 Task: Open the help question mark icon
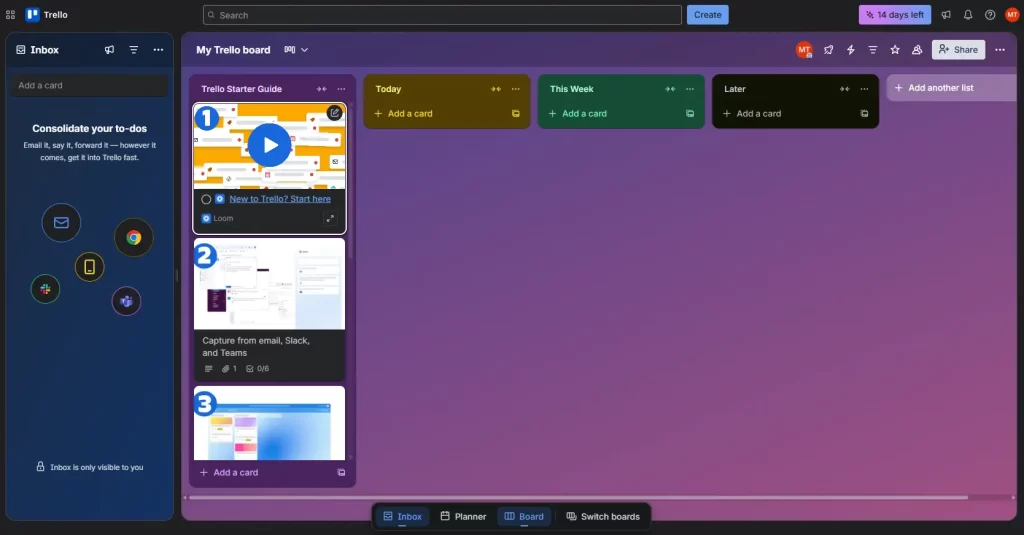coord(990,15)
